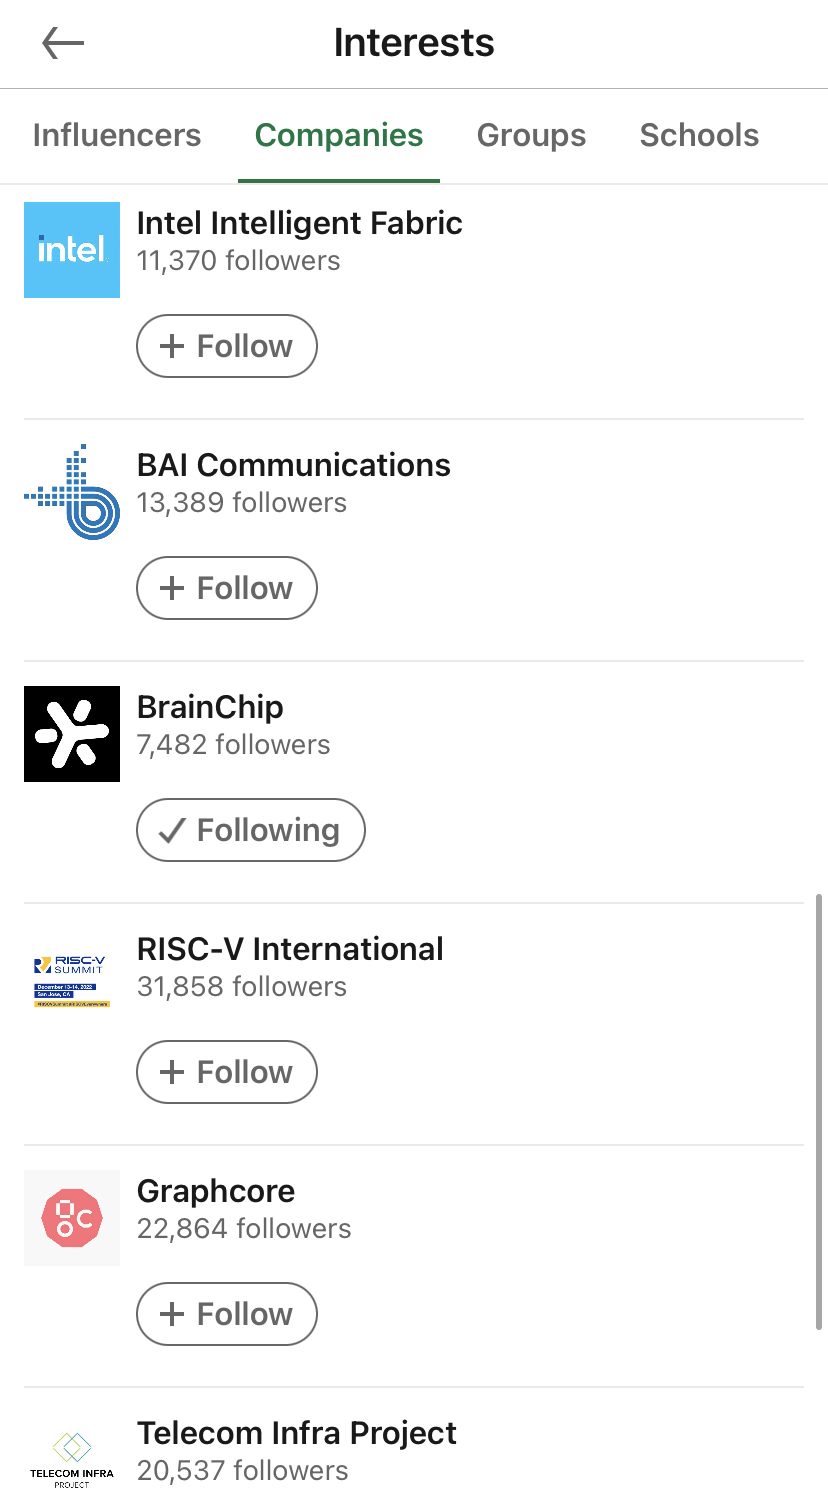This screenshot has width=828, height=1509.
Task: Select the Companies tab
Action: click(339, 135)
